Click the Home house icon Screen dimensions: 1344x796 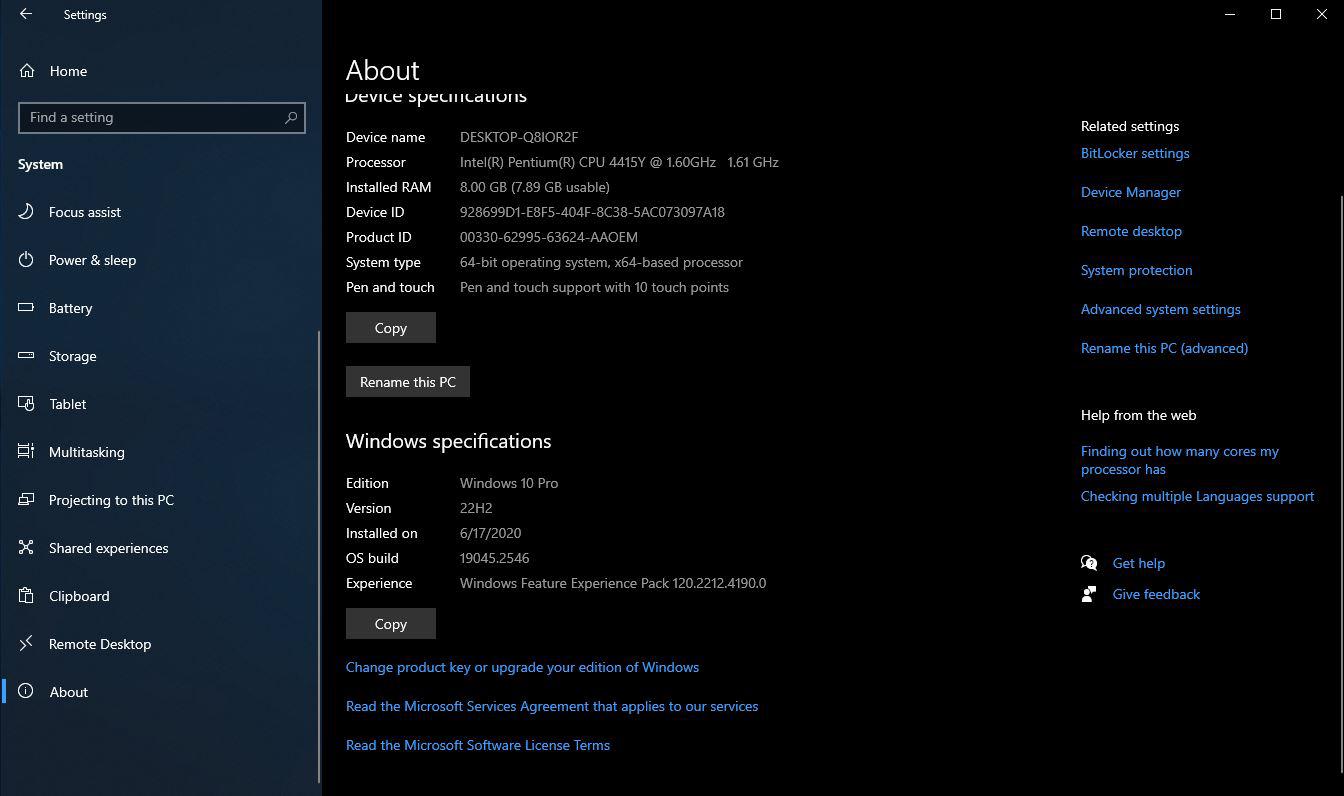[x=27, y=71]
